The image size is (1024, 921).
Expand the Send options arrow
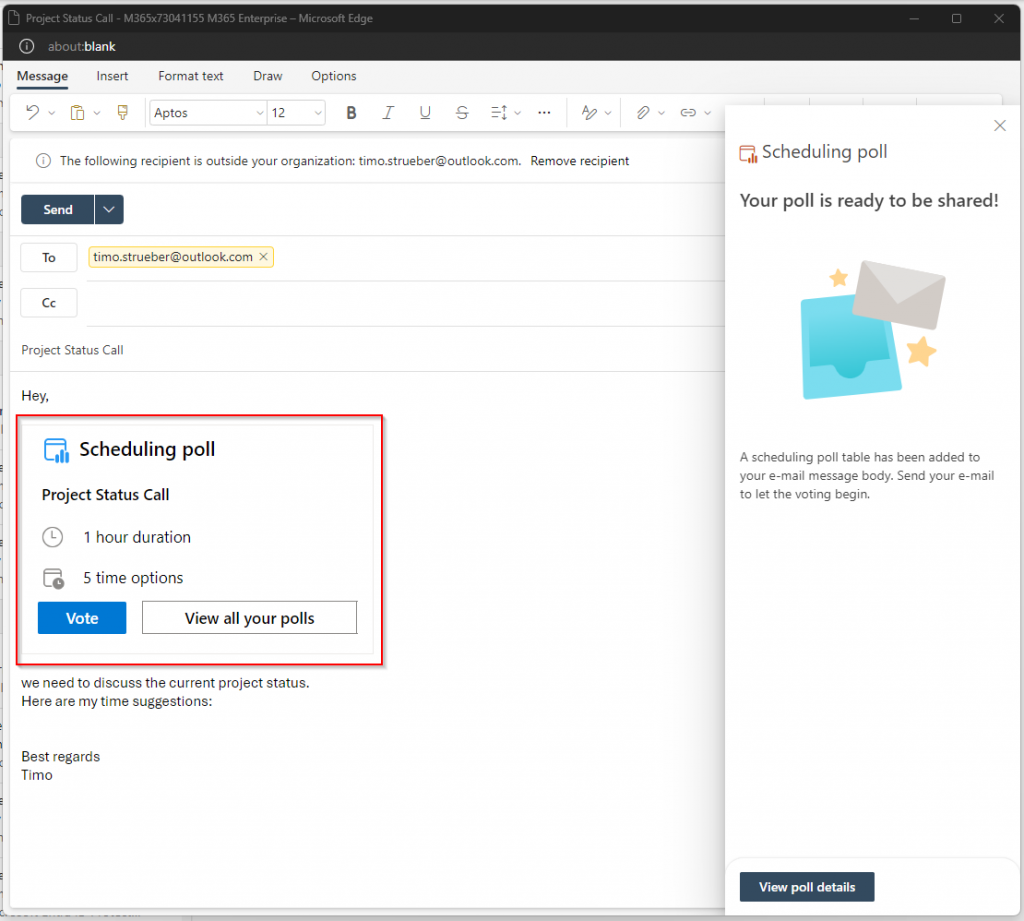click(109, 210)
